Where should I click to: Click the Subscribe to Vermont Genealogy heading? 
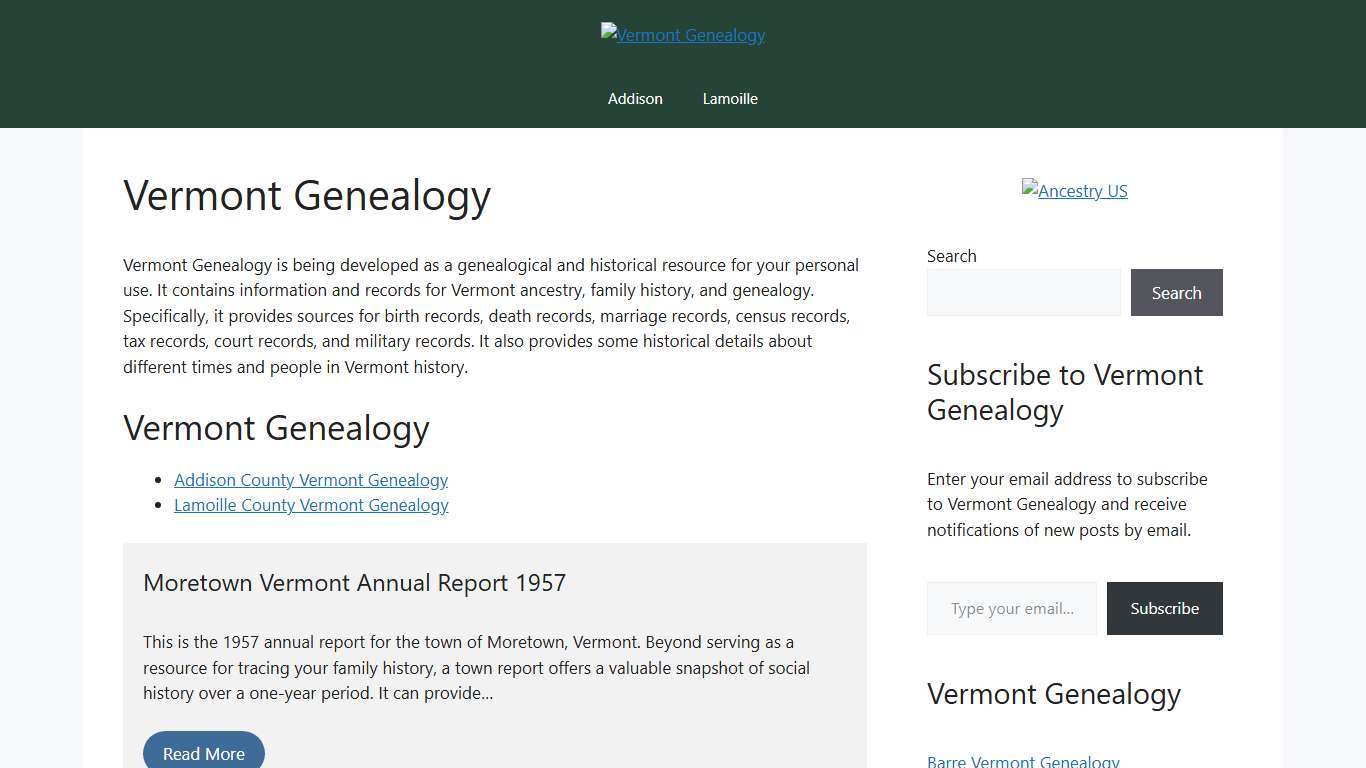click(1064, 392)
